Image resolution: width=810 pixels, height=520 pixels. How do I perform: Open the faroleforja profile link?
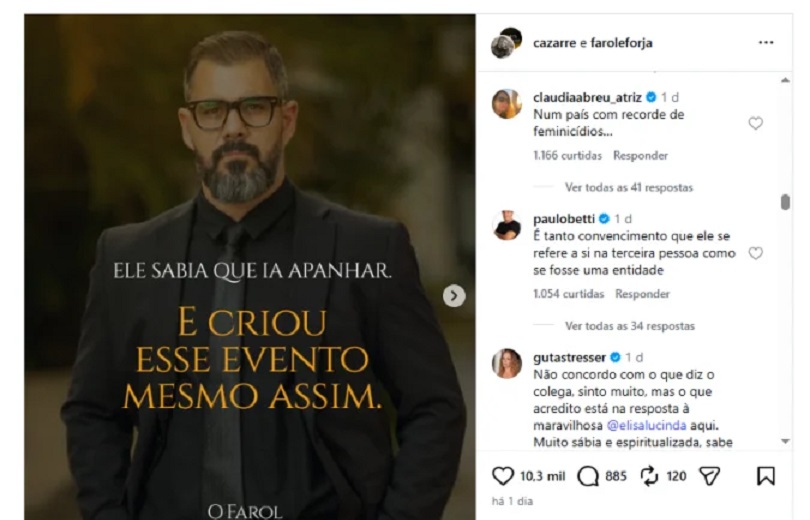point(621,43)
